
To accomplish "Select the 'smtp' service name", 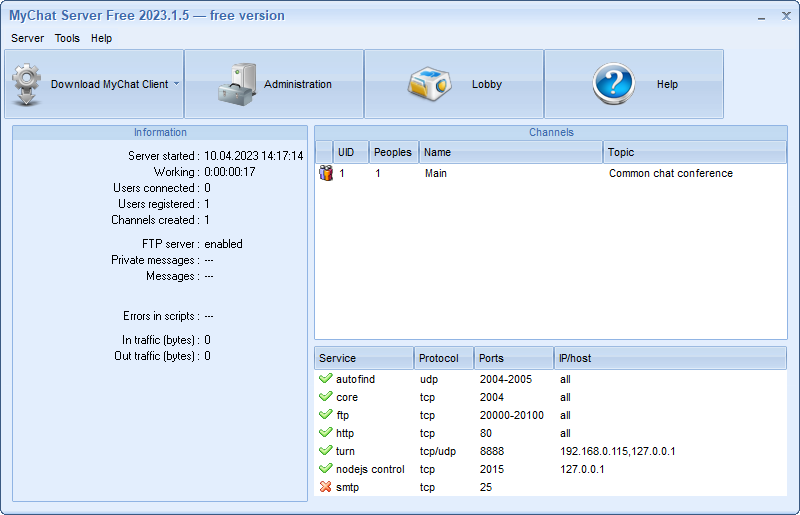I will (x=347, y=487).
